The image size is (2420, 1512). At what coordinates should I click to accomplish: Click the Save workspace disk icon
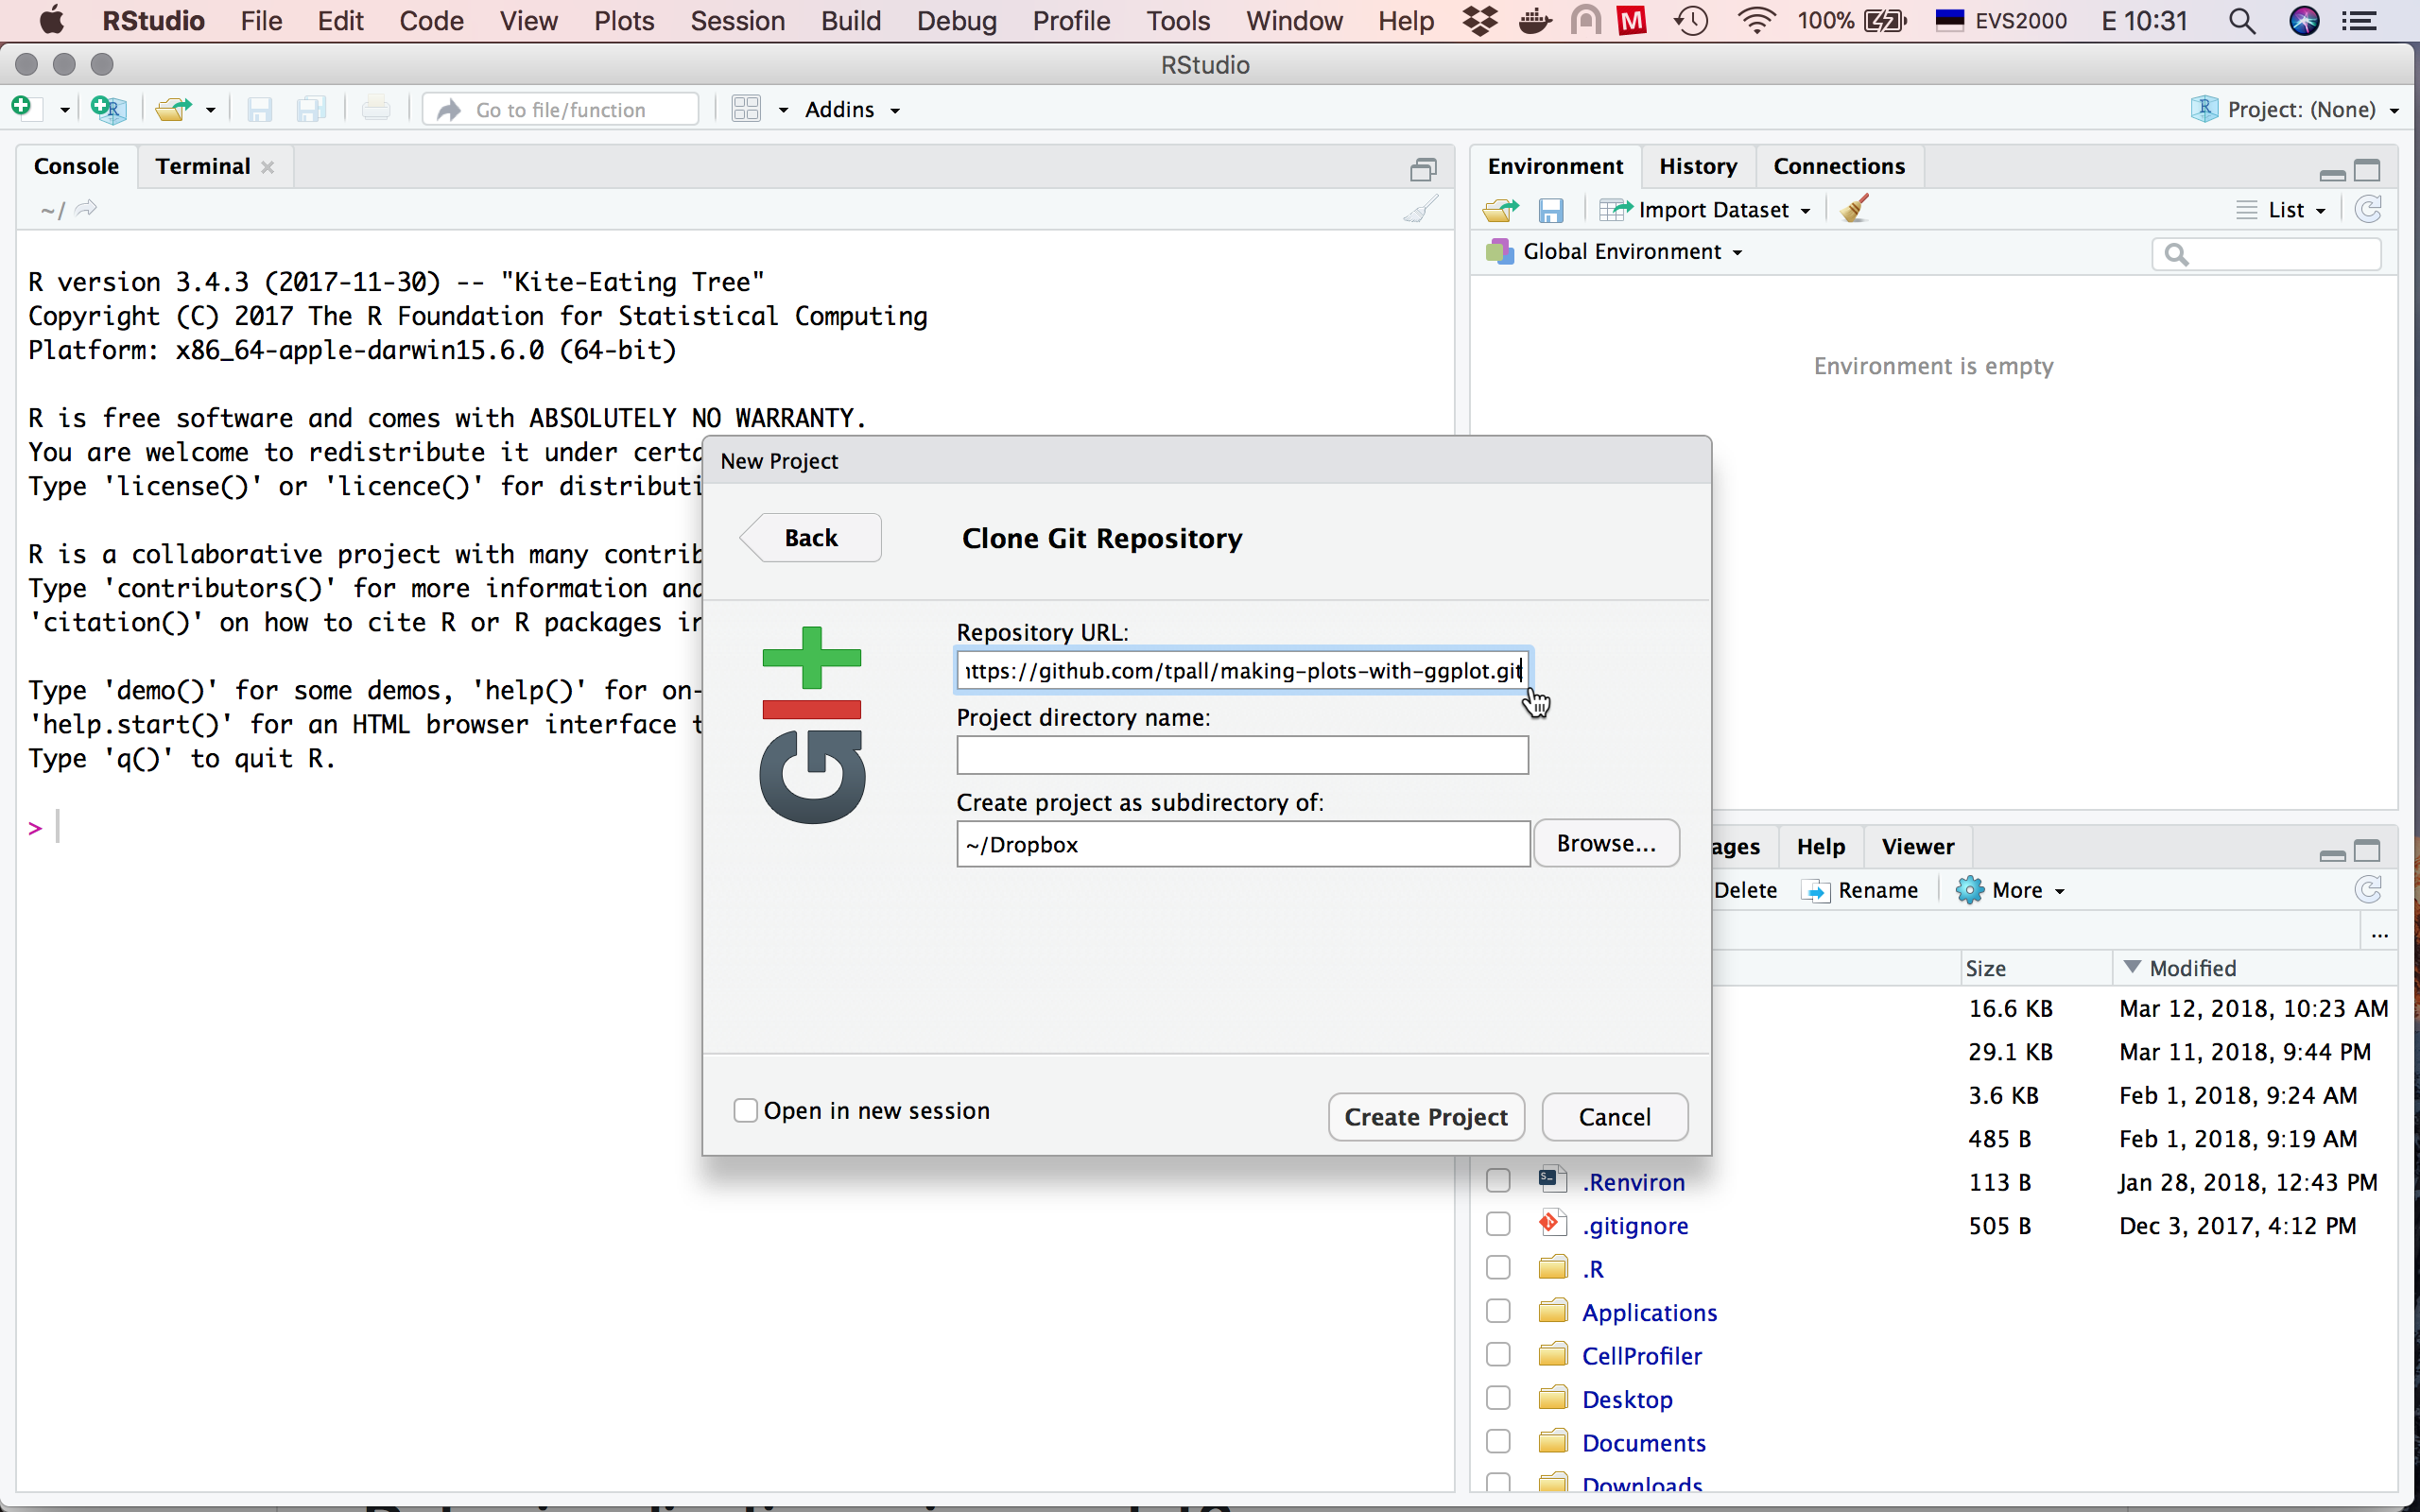point(1550,210)
